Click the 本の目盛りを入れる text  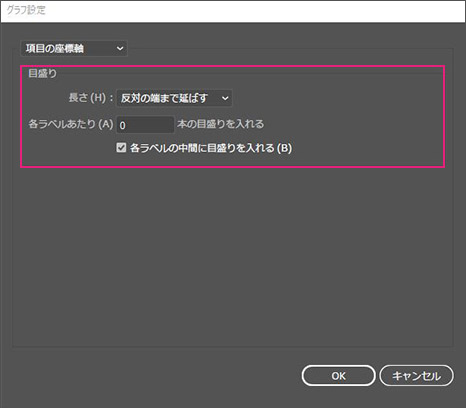(x=220, y=124)
